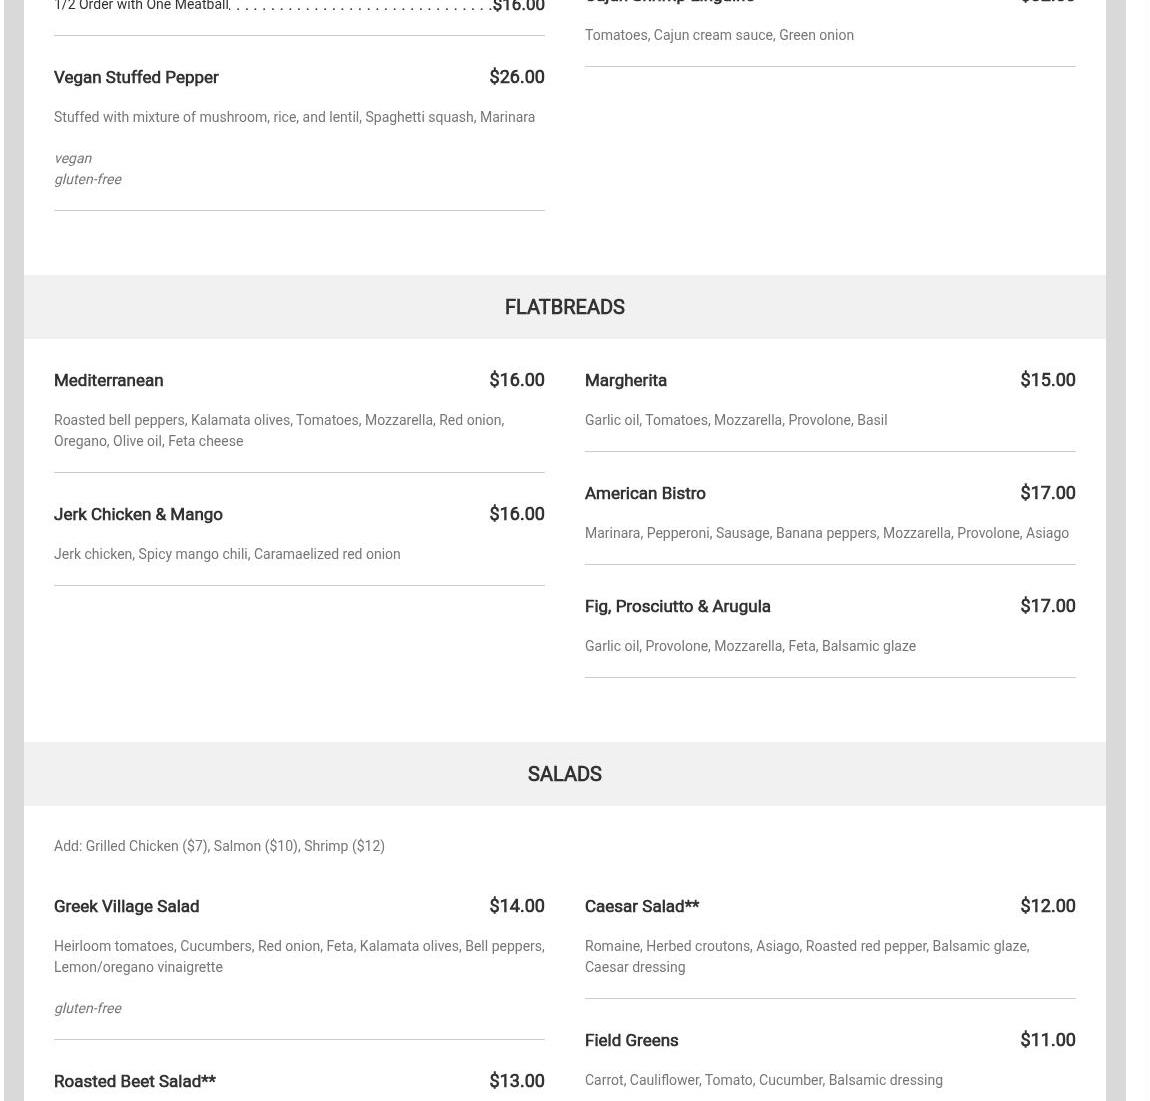Select the Caesar Salad** item name

(x=641, y=906)
